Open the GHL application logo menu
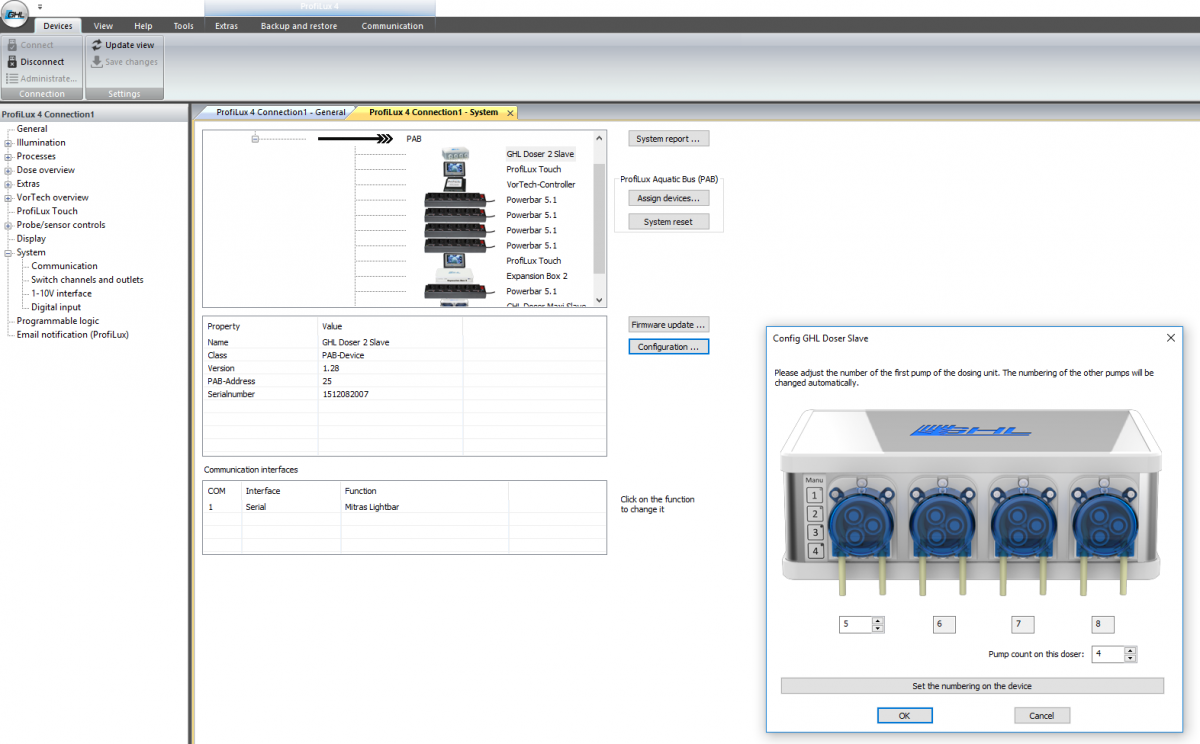This screenshot has width=1200, height=744. (x=15, y=15)
